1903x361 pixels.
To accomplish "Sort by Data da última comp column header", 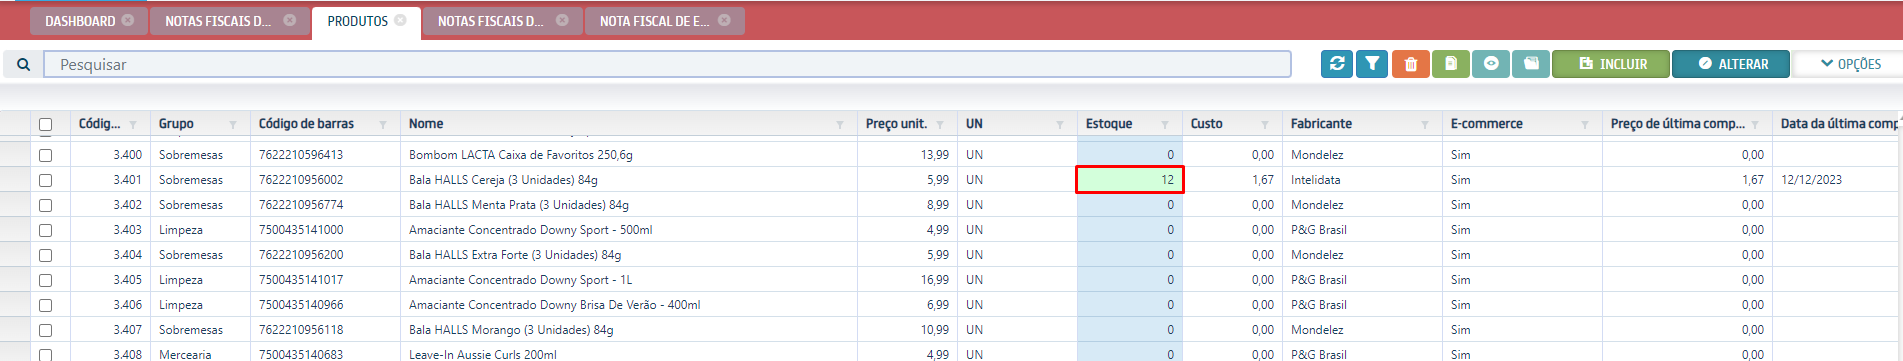I will (x=1839, y=124).
